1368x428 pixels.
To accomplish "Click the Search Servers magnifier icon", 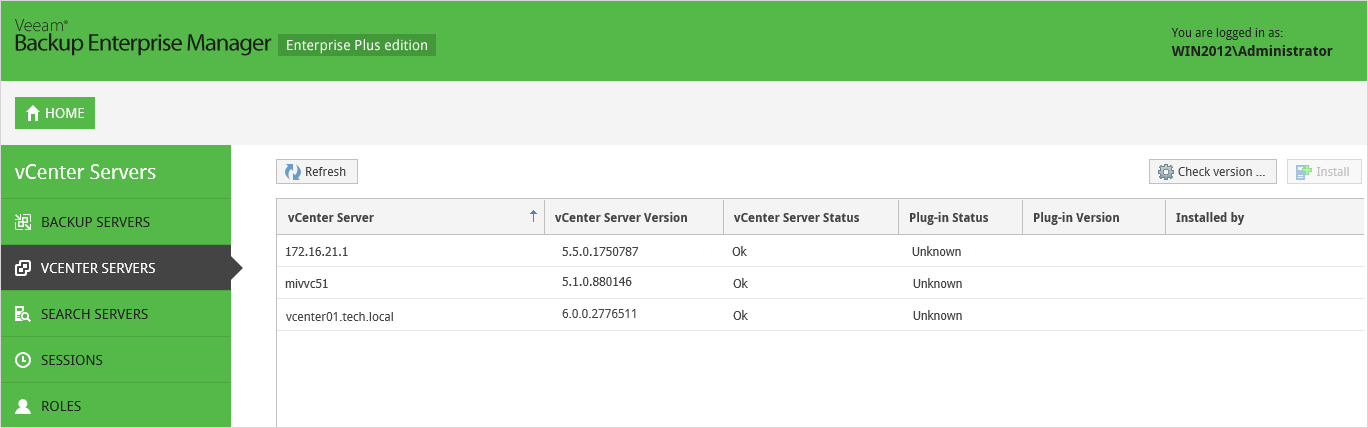I will coord(23,314).
